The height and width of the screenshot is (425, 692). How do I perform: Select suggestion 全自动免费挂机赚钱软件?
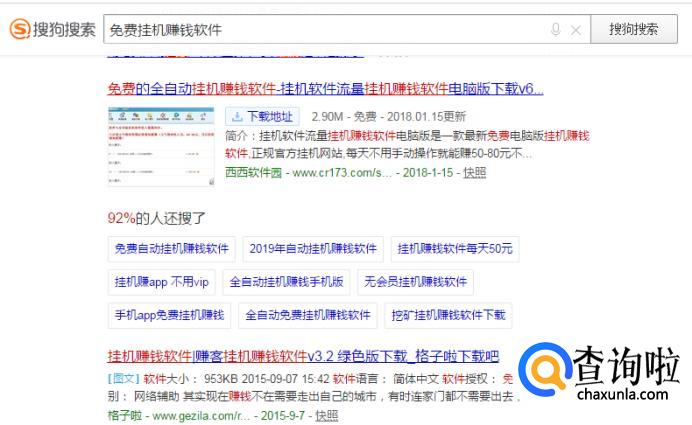308,315
